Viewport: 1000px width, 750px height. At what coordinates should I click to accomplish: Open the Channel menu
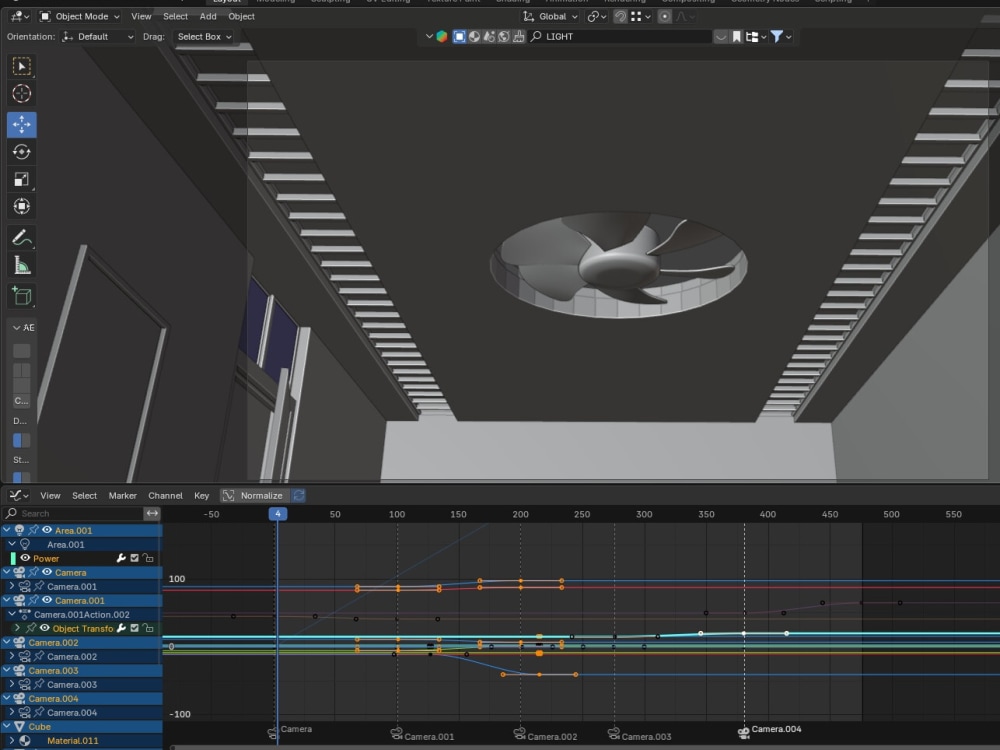coord(165,496)
